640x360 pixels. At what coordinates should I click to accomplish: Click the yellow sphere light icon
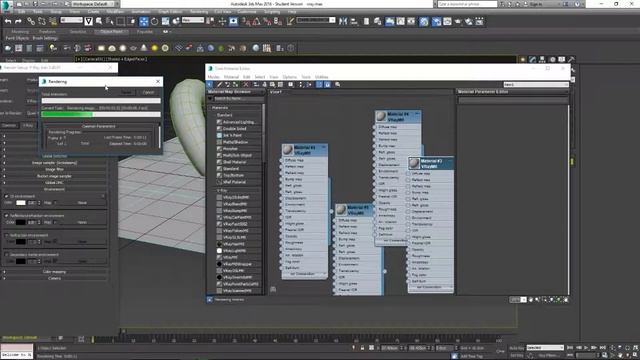pyautogui.click(x=154, y=48)
